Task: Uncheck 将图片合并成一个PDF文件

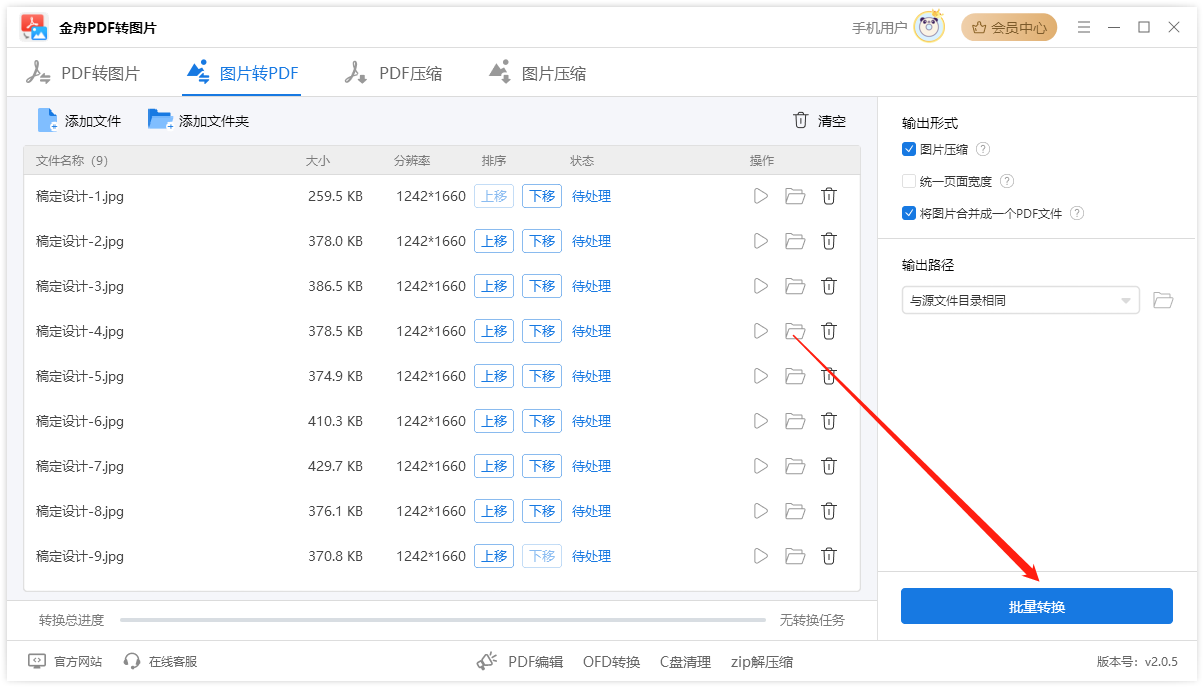Action: pyautogui.click(x=908, y=213)
